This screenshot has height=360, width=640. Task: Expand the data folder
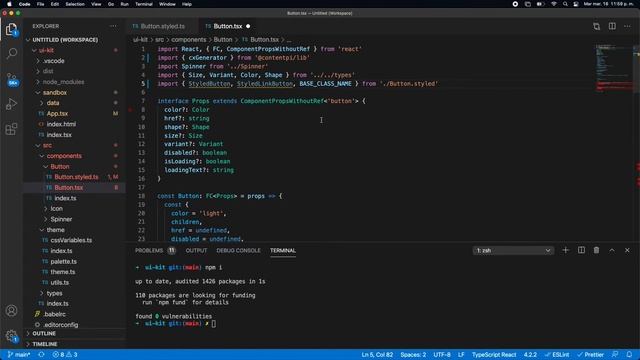coord(53,103)
